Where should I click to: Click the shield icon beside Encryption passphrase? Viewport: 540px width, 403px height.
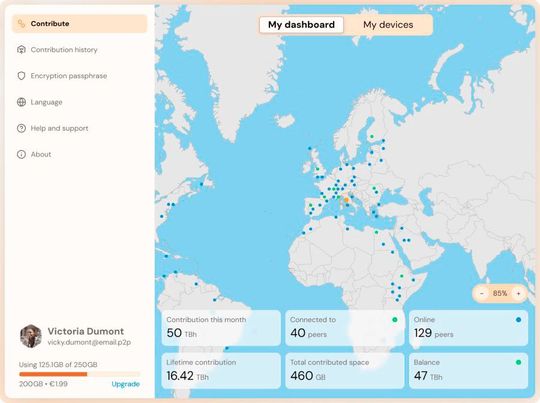21,76
